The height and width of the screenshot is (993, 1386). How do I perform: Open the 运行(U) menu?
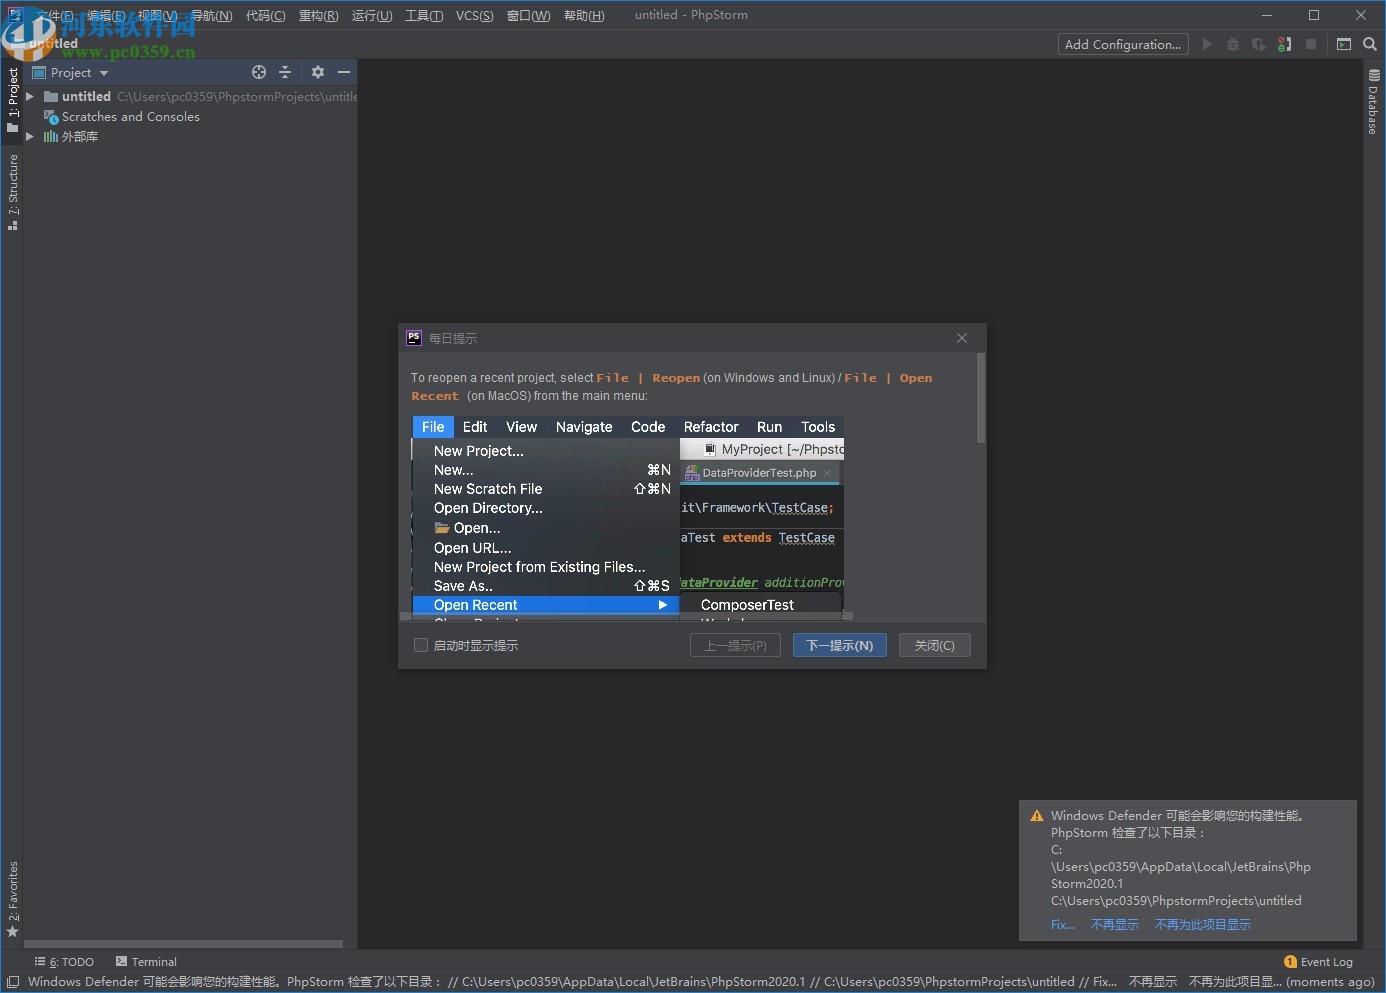click(371, 15)
